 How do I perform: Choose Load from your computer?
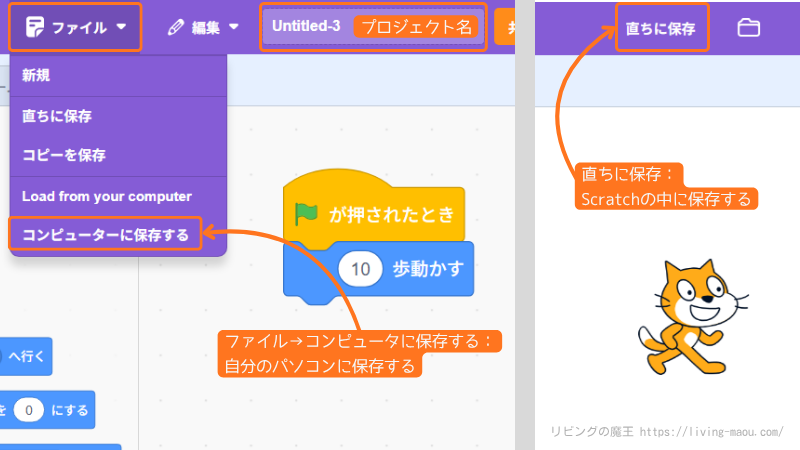pyautogui.click(x=106, y=196)
